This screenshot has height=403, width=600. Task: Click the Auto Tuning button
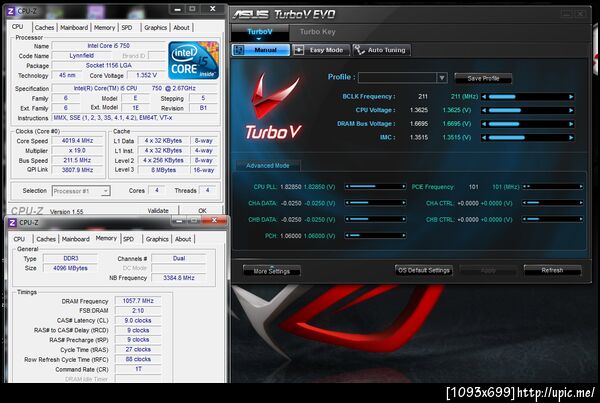tap(381, 50)
